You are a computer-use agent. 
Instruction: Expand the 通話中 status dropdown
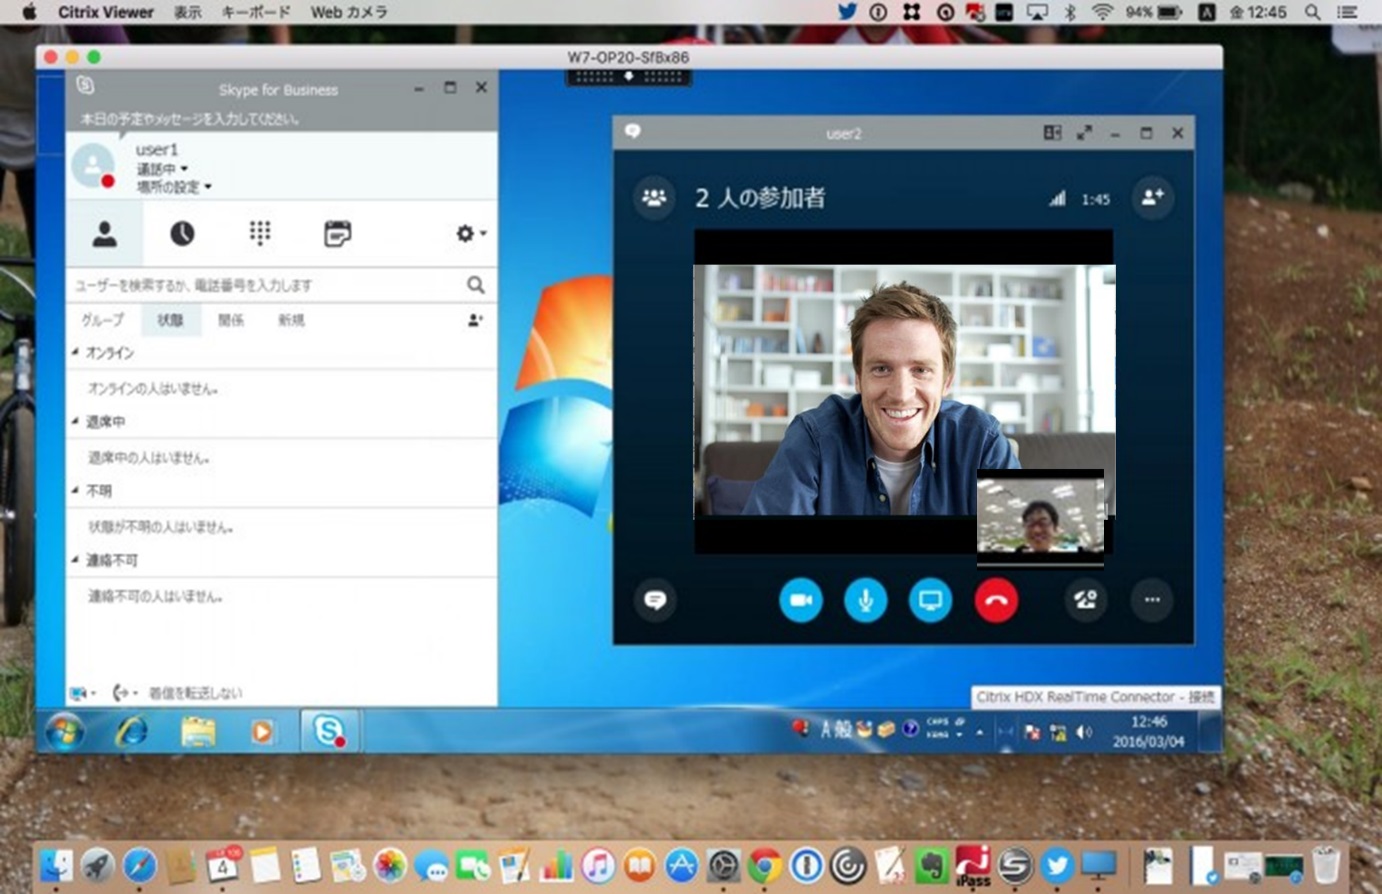point(162,169)
